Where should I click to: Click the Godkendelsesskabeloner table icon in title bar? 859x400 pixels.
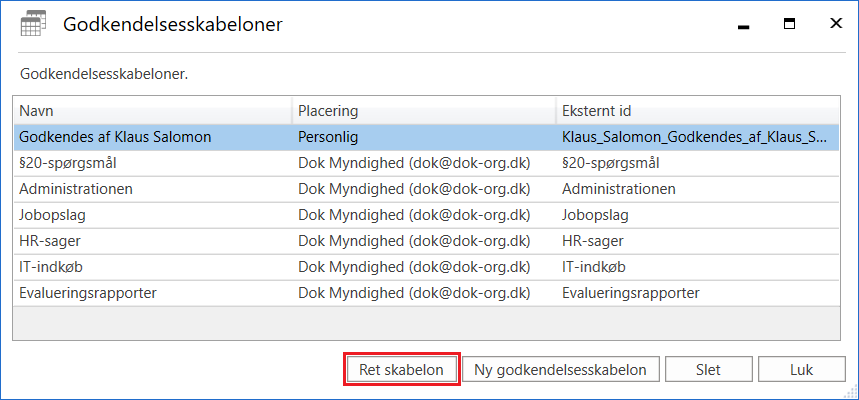32,25
